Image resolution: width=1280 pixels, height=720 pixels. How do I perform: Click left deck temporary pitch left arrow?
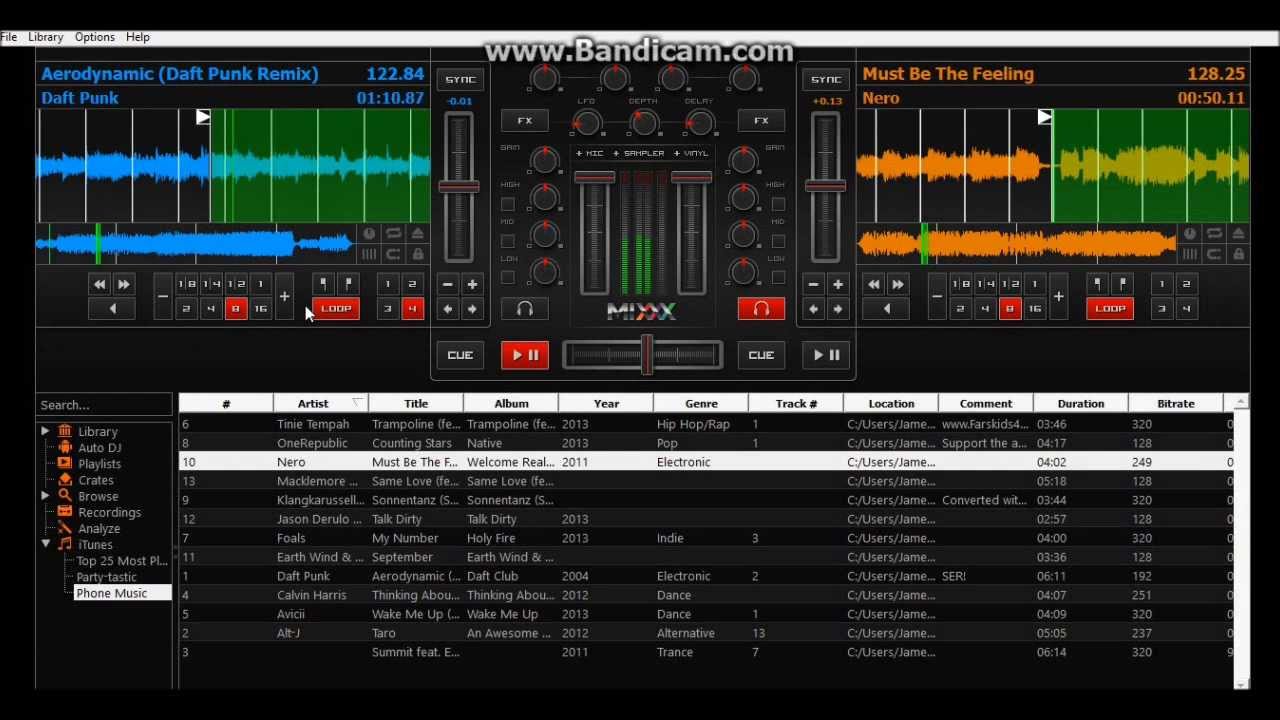pyautogui.click(x=448, y=309)
